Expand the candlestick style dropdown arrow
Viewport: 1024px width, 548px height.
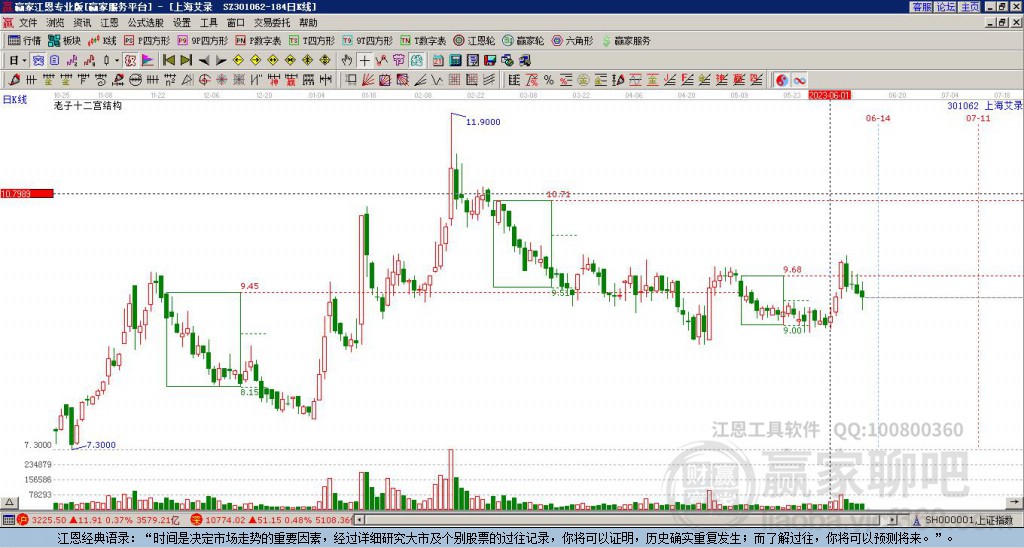click(117, 61)
